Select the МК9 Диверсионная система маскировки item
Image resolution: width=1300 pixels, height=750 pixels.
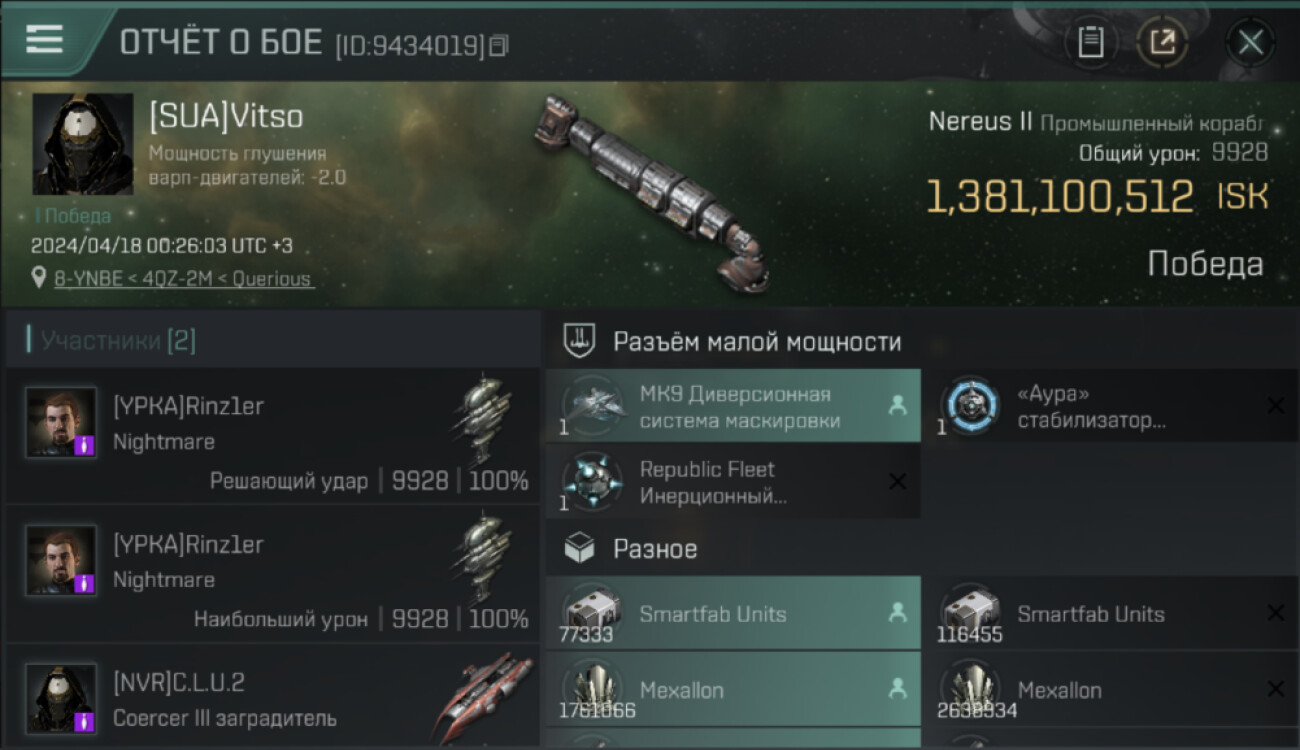733,407
